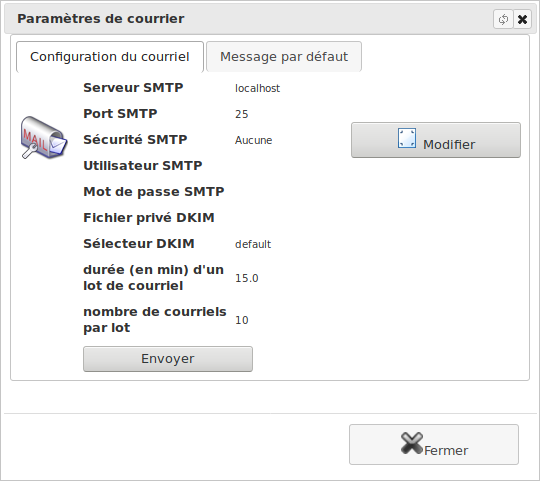Image resolution: width=540 pixels, height=481 pixels.
Task: Click the localhost server value
Action: (x=257, y=88)
